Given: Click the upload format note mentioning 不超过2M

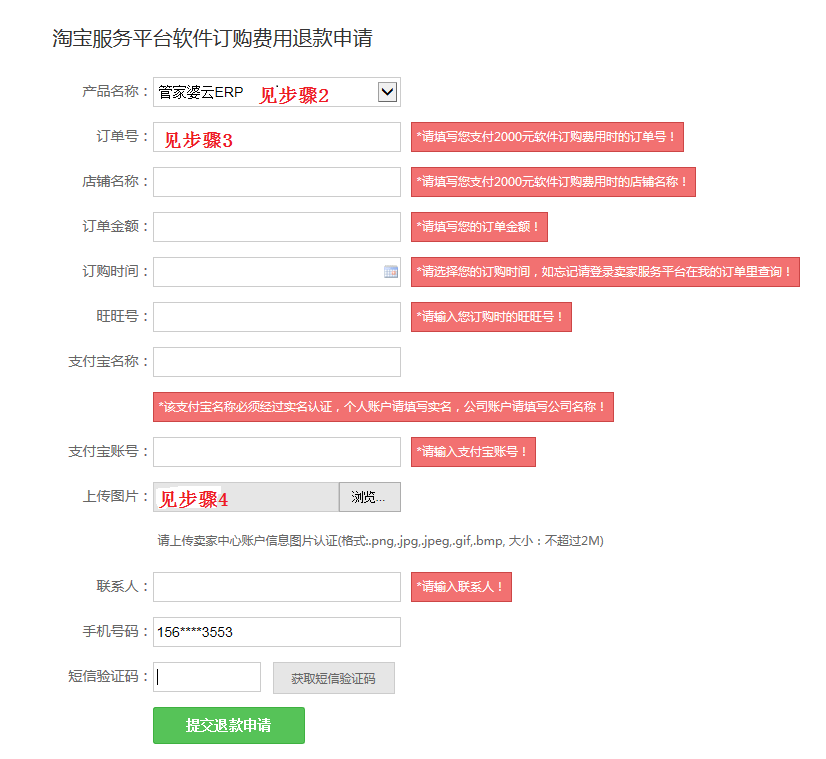Looking at the screenshot, I should (x=380, y=541).
